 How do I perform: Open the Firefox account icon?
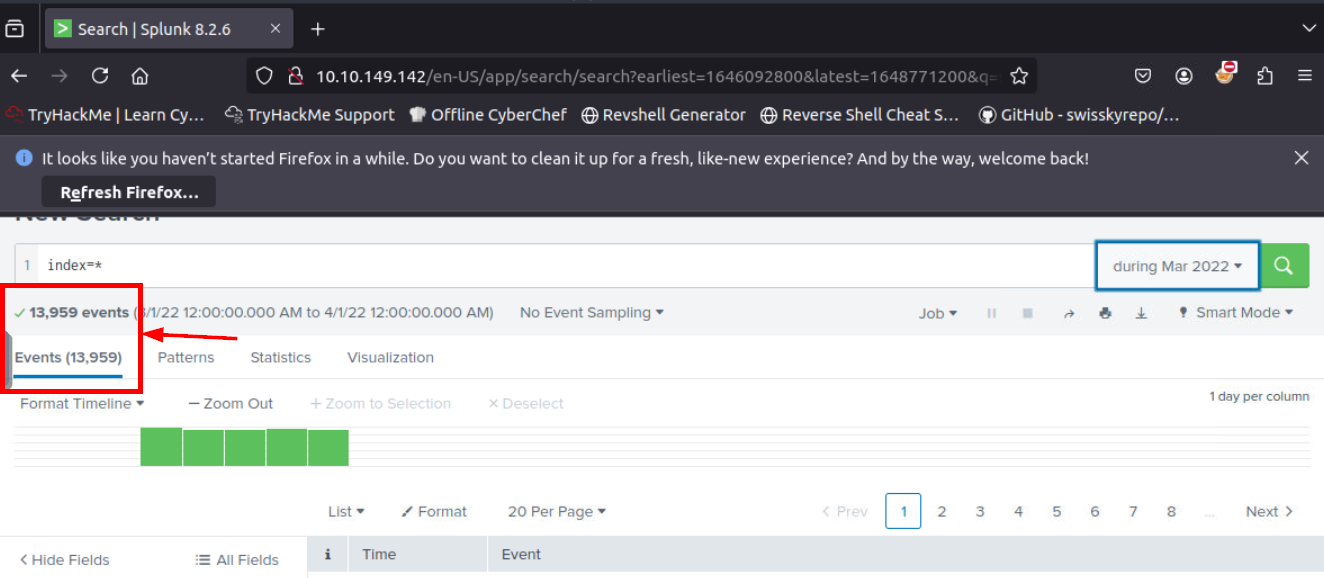[1184, 76]
